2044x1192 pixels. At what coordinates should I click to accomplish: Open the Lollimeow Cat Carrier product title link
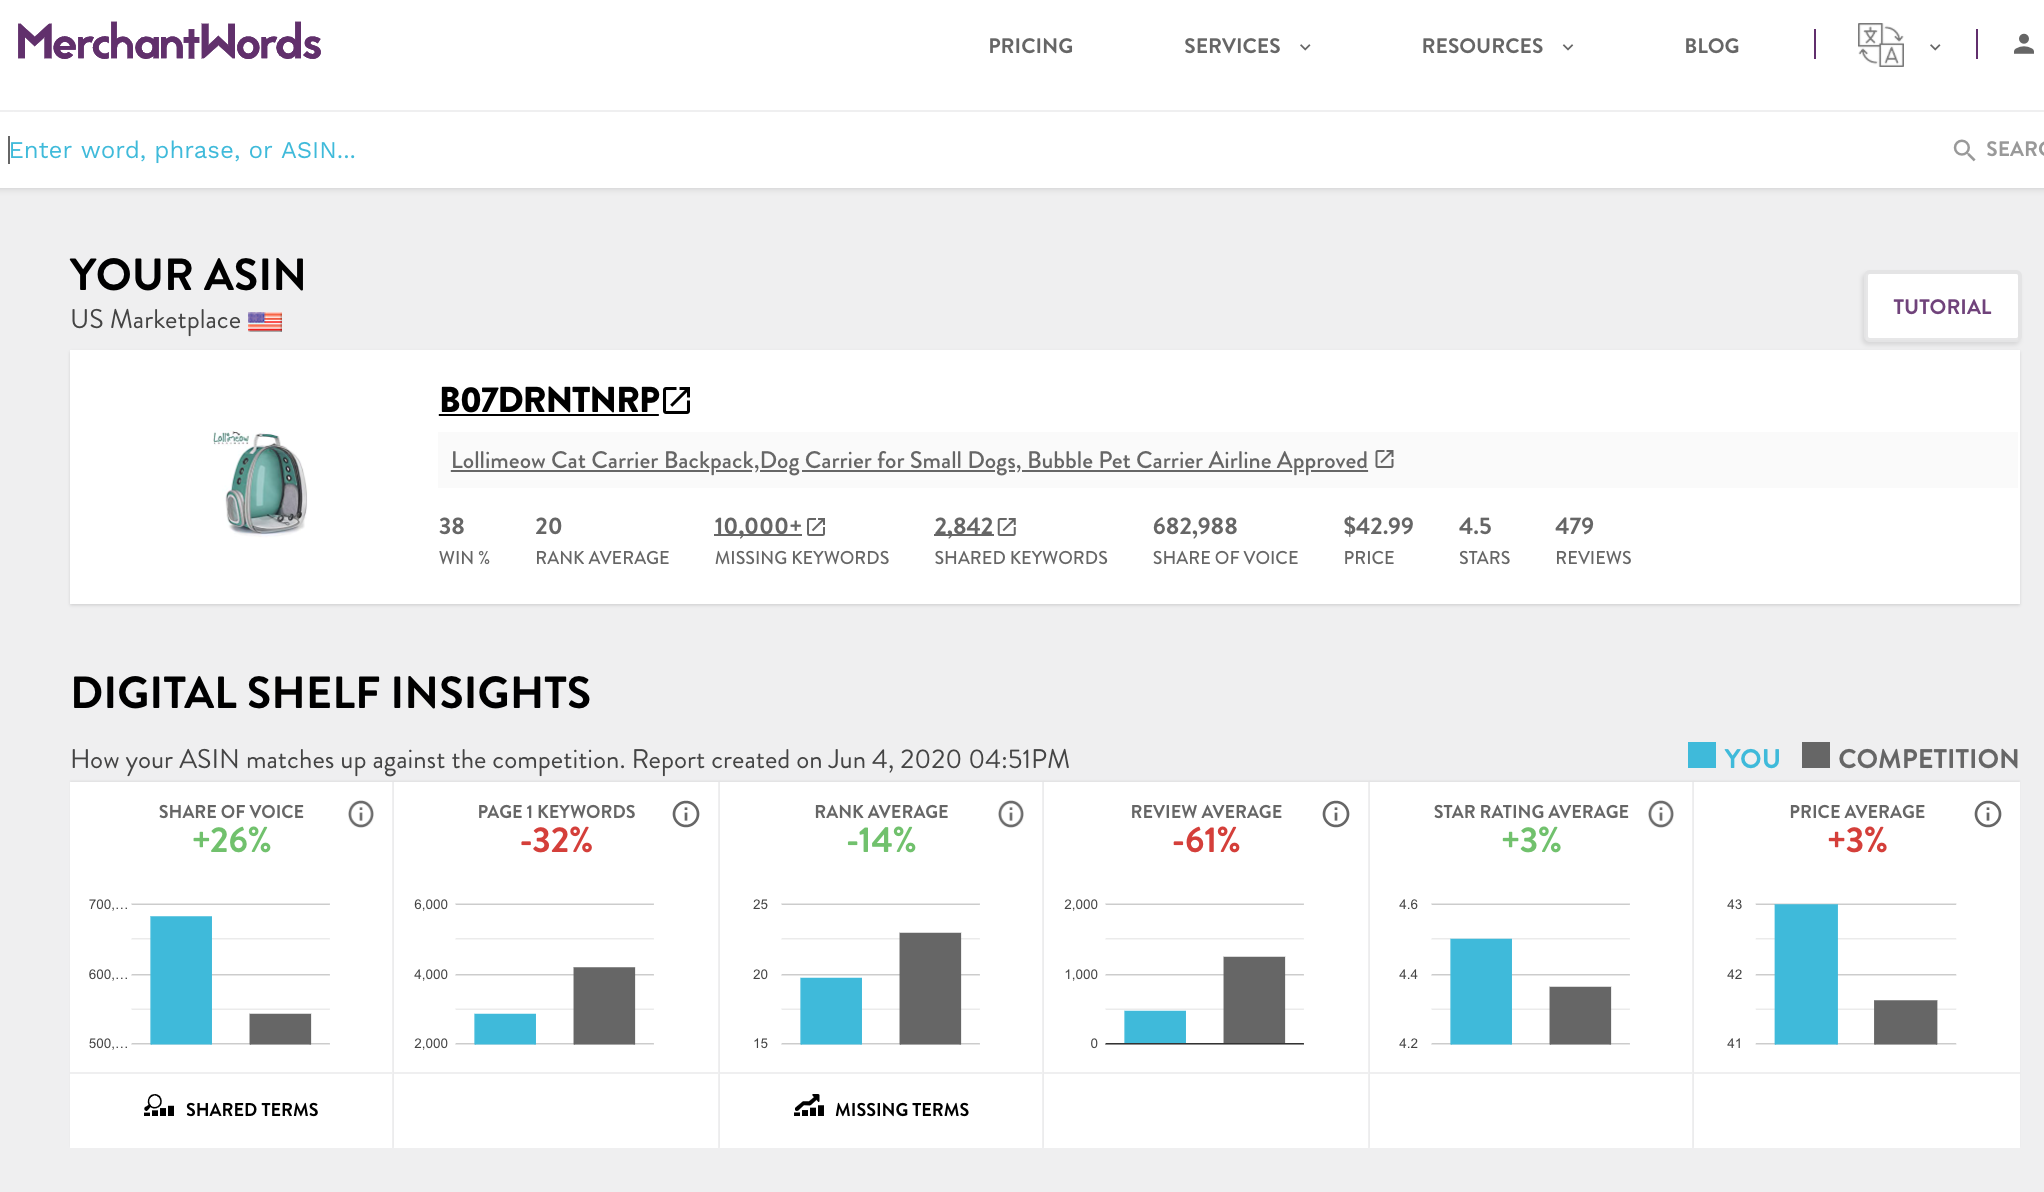(x=909, y=460)
